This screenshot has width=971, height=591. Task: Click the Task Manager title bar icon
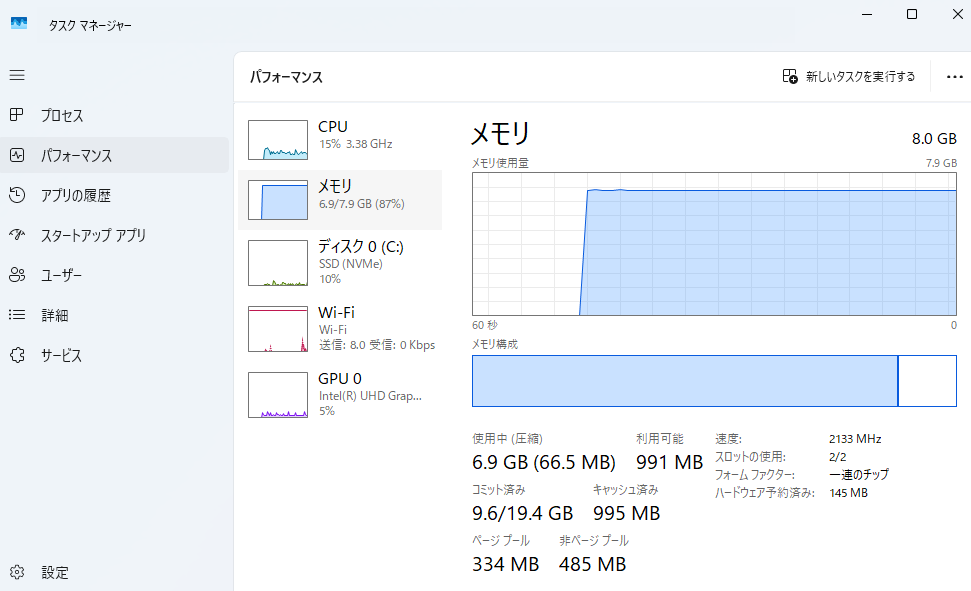[x=19, y=24]
